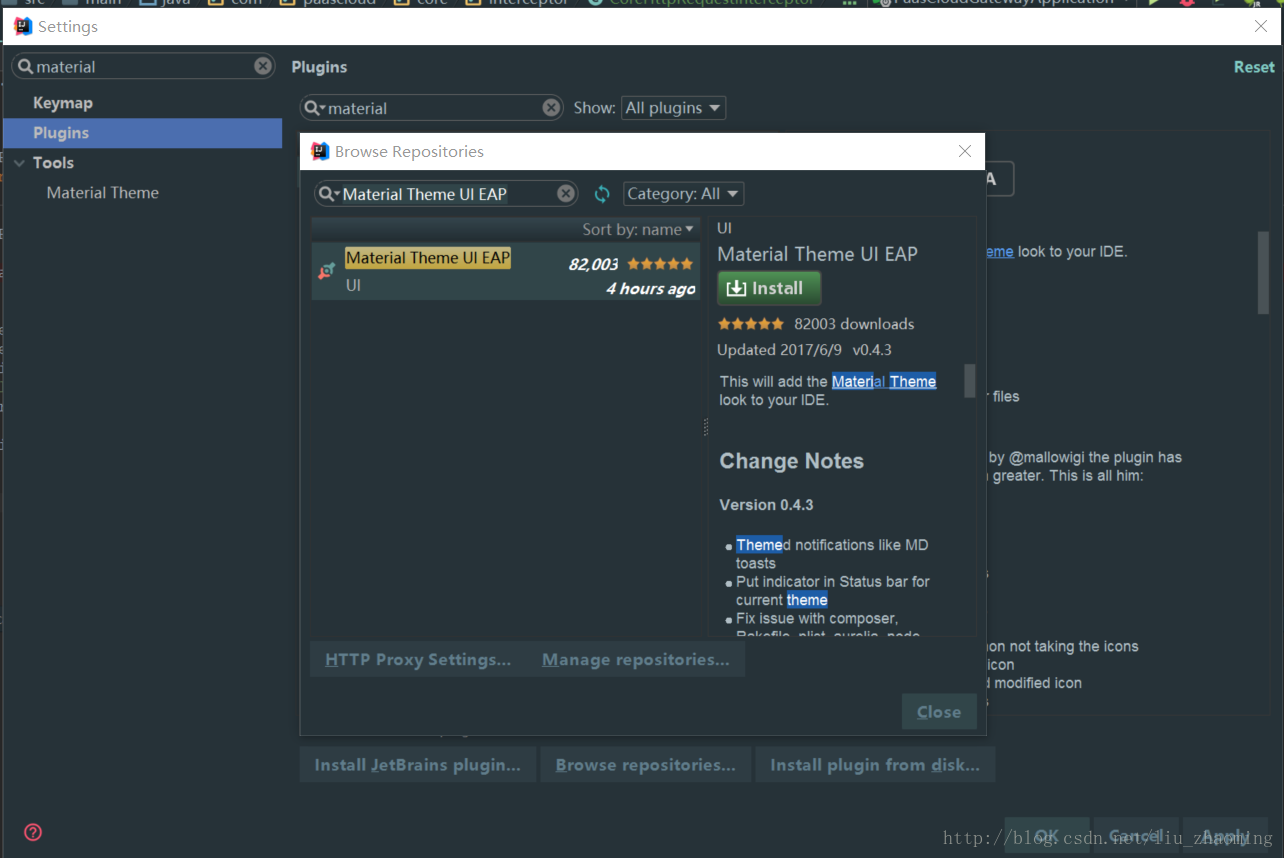Clear the Plugins panel 'material' search

(x=552, y=108)
